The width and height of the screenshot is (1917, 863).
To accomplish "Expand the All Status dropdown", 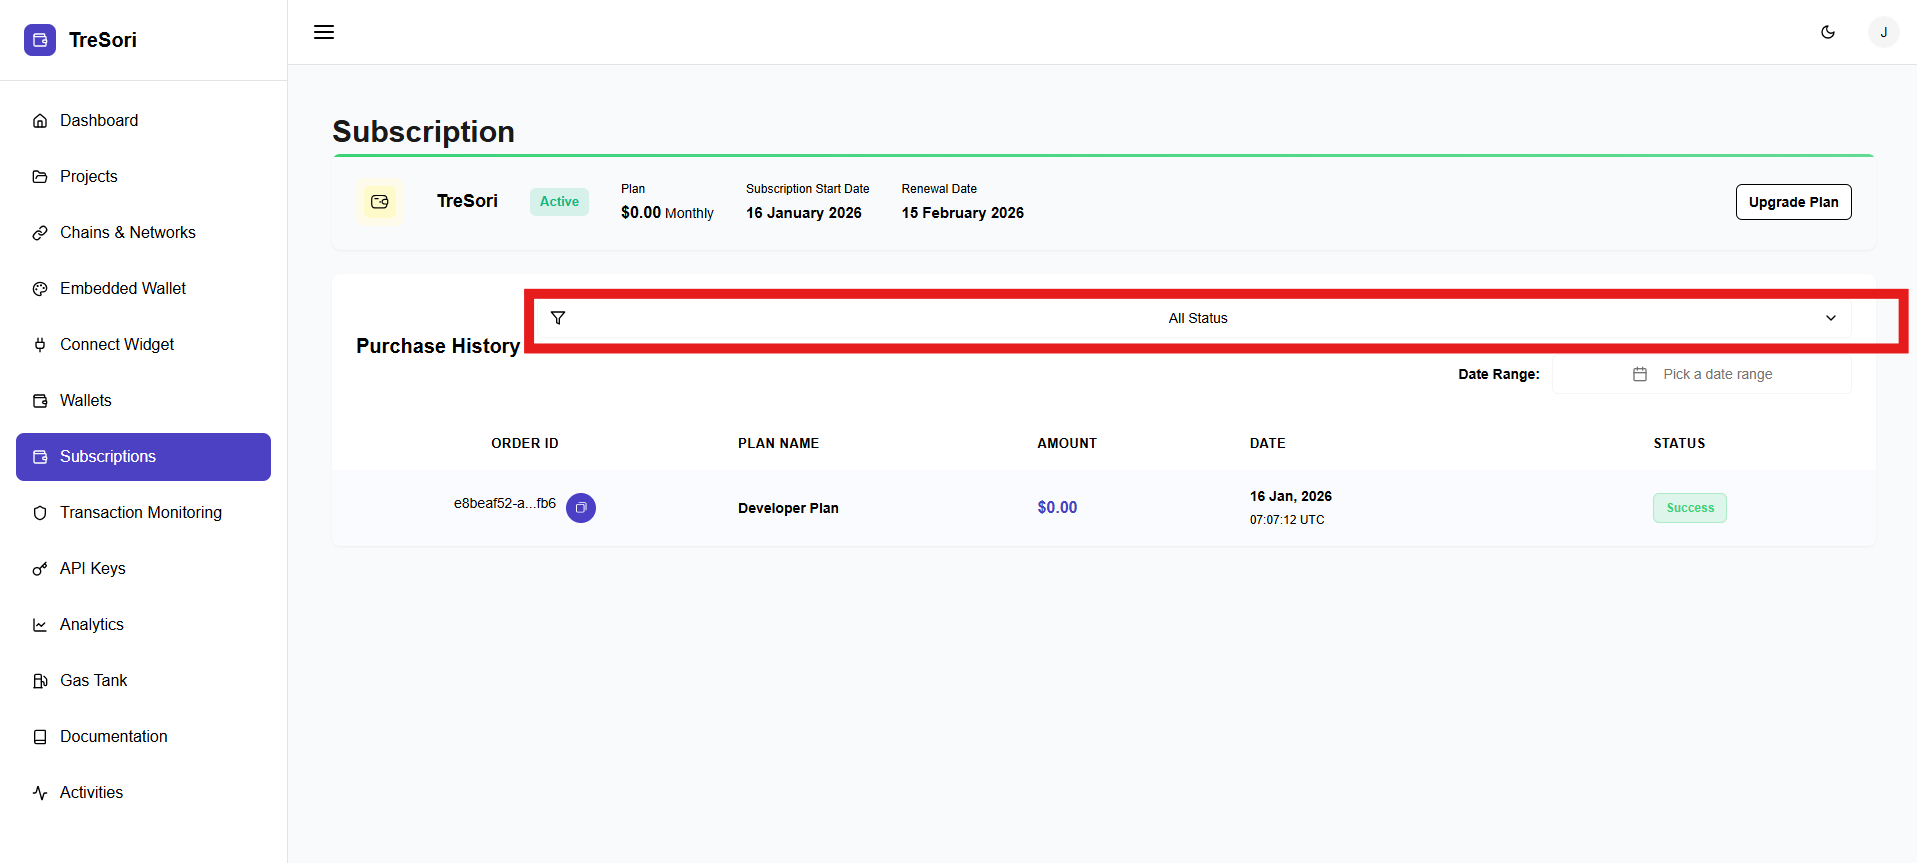I will [x=1197, y=318].
